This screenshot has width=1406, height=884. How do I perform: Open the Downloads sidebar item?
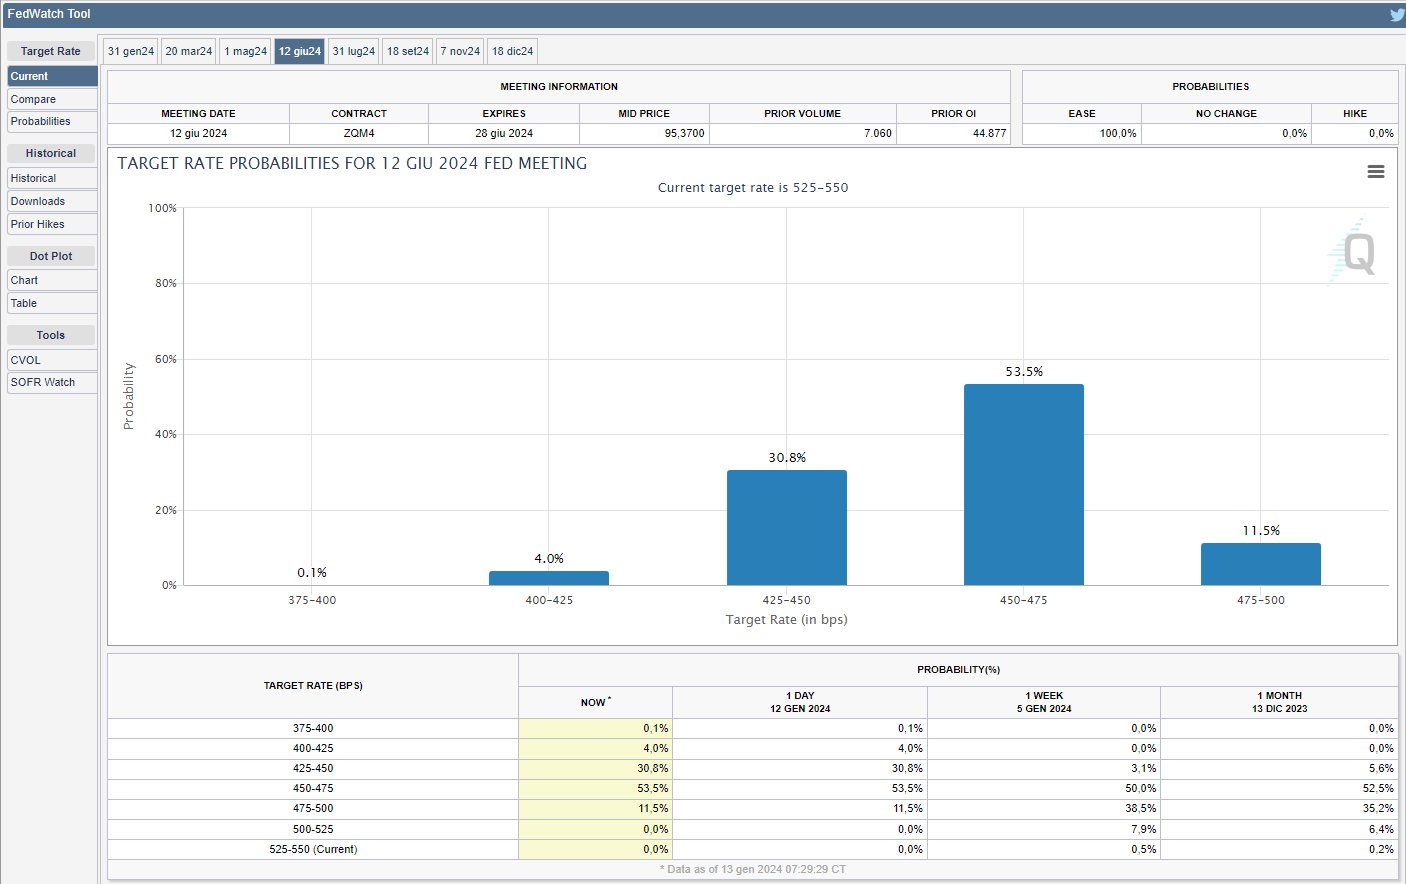52,201
